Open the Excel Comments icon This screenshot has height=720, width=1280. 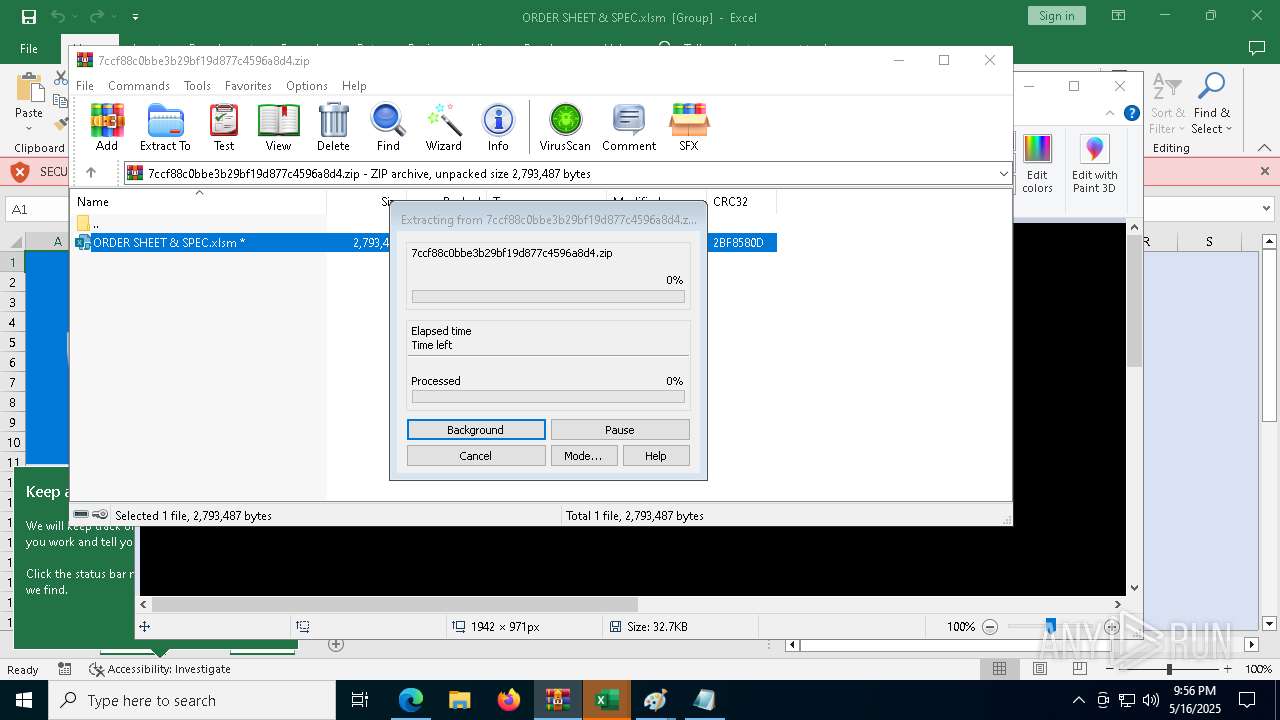tap(1257, 48)
